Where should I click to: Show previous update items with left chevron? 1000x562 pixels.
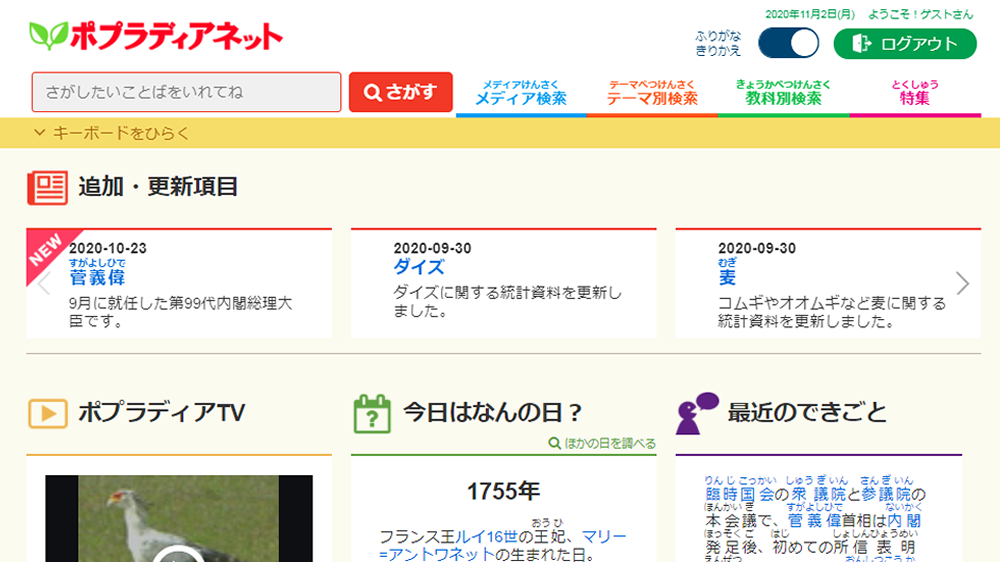point(44,283)
